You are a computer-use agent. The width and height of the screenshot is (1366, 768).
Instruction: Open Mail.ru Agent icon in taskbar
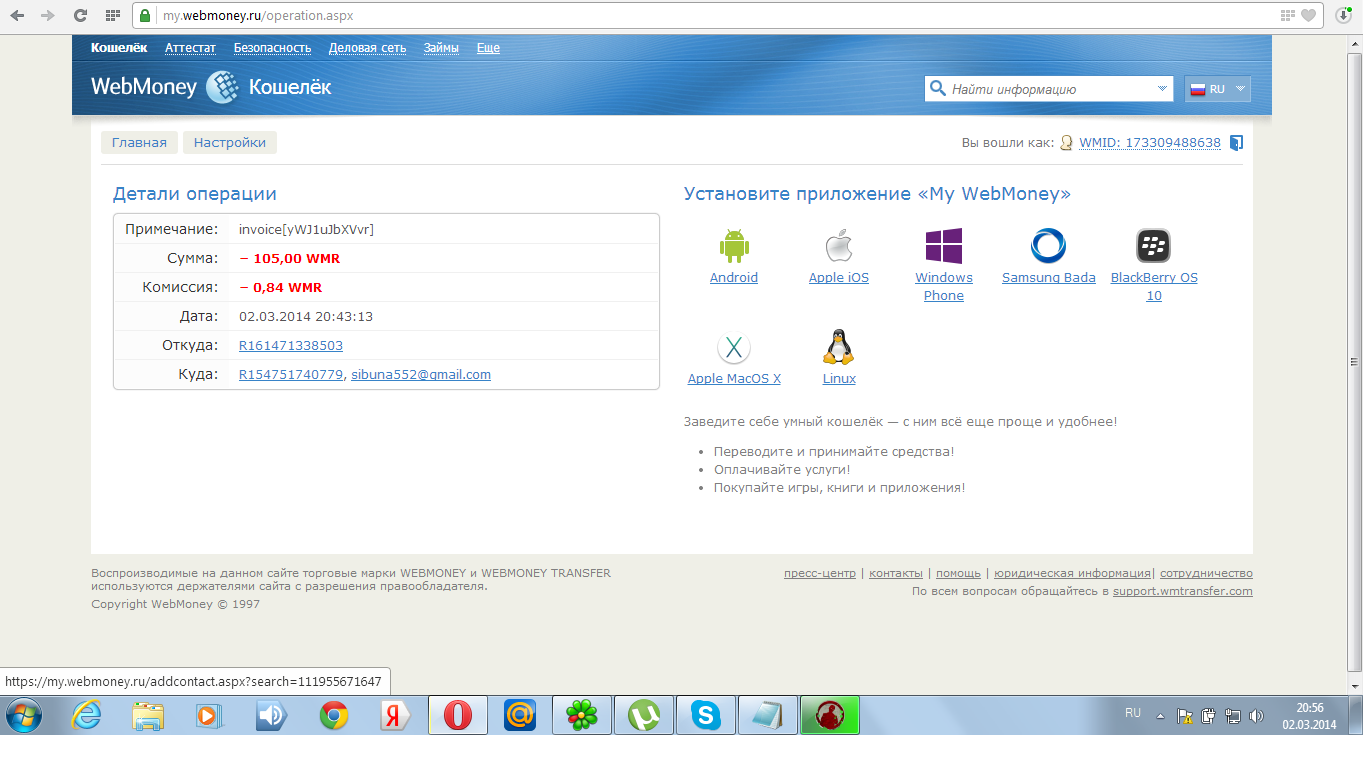[x=520, y=715]
